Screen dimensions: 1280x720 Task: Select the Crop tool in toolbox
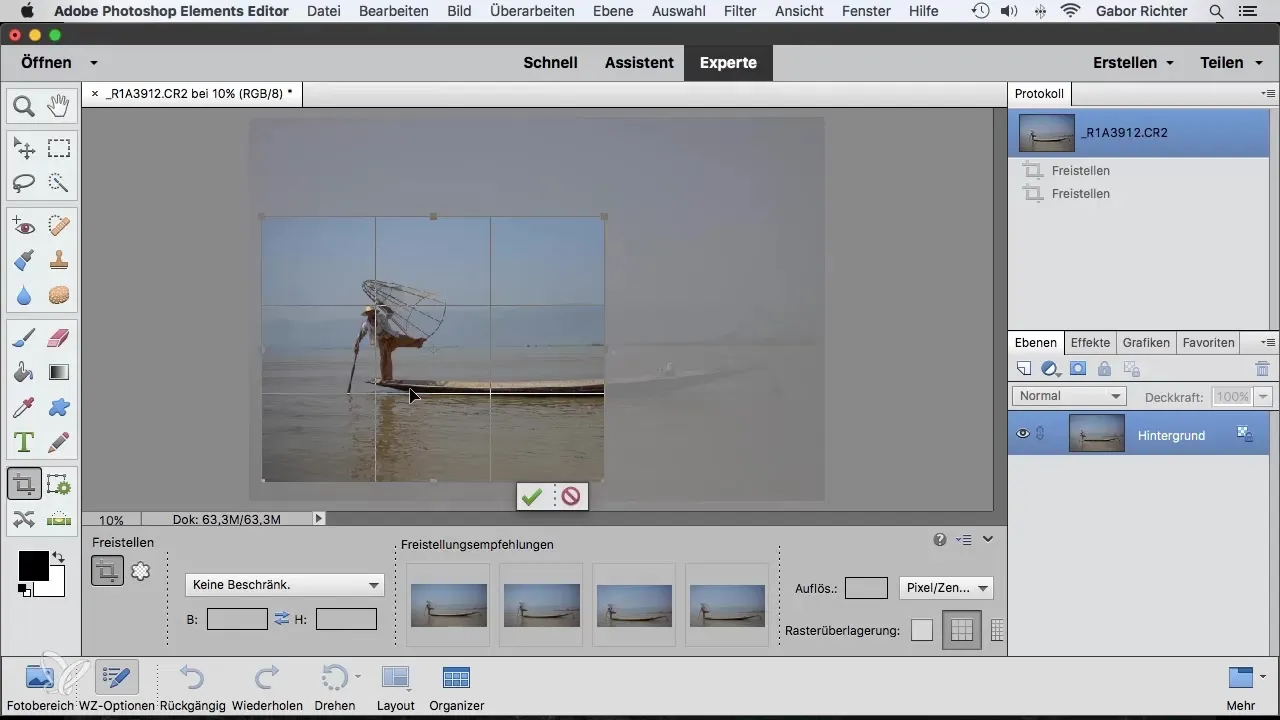pos(24,485)
